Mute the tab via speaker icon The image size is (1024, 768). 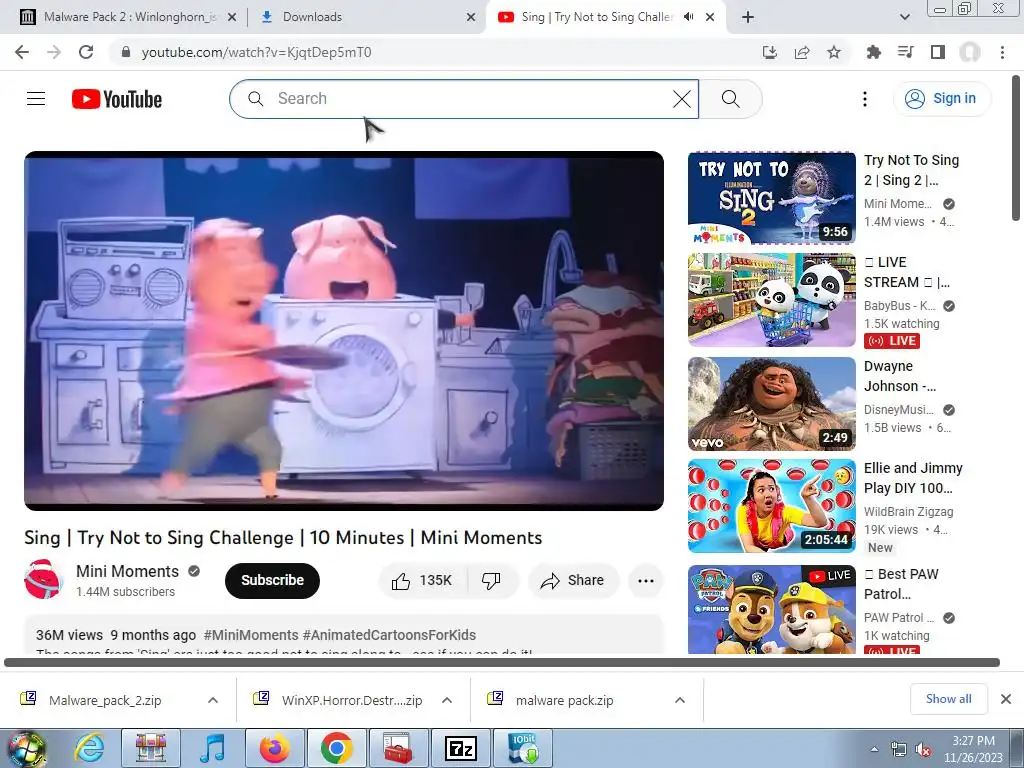pyautogui.click(x=688, y=17)
